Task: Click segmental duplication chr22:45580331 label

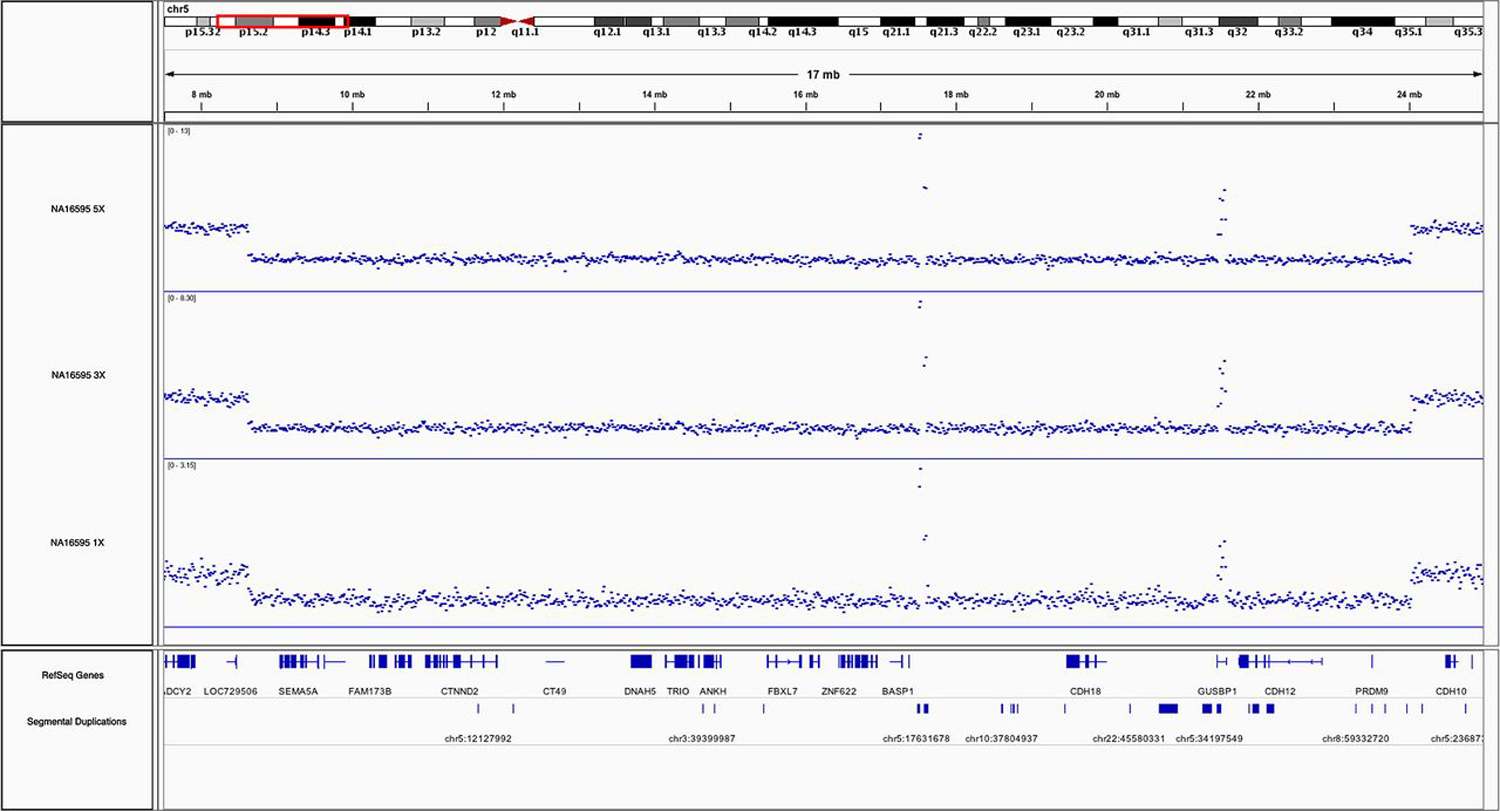Action: point(1131,740)
